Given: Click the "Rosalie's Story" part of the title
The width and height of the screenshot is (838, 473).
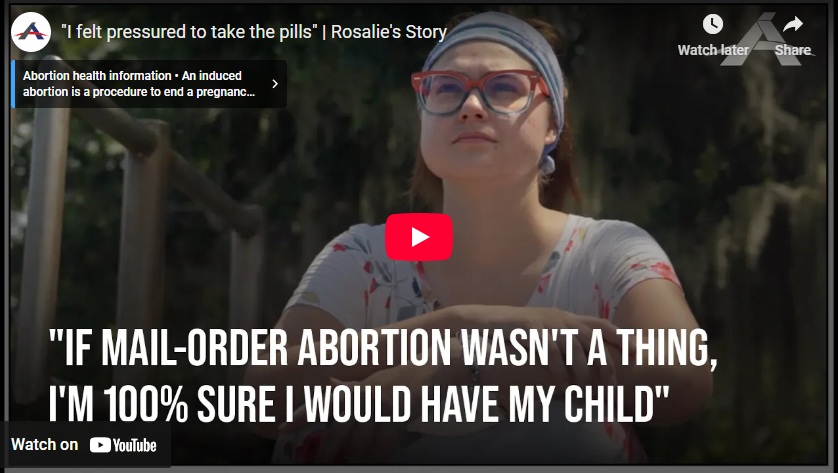Looking at the screenshot, I should coord(389,32).
